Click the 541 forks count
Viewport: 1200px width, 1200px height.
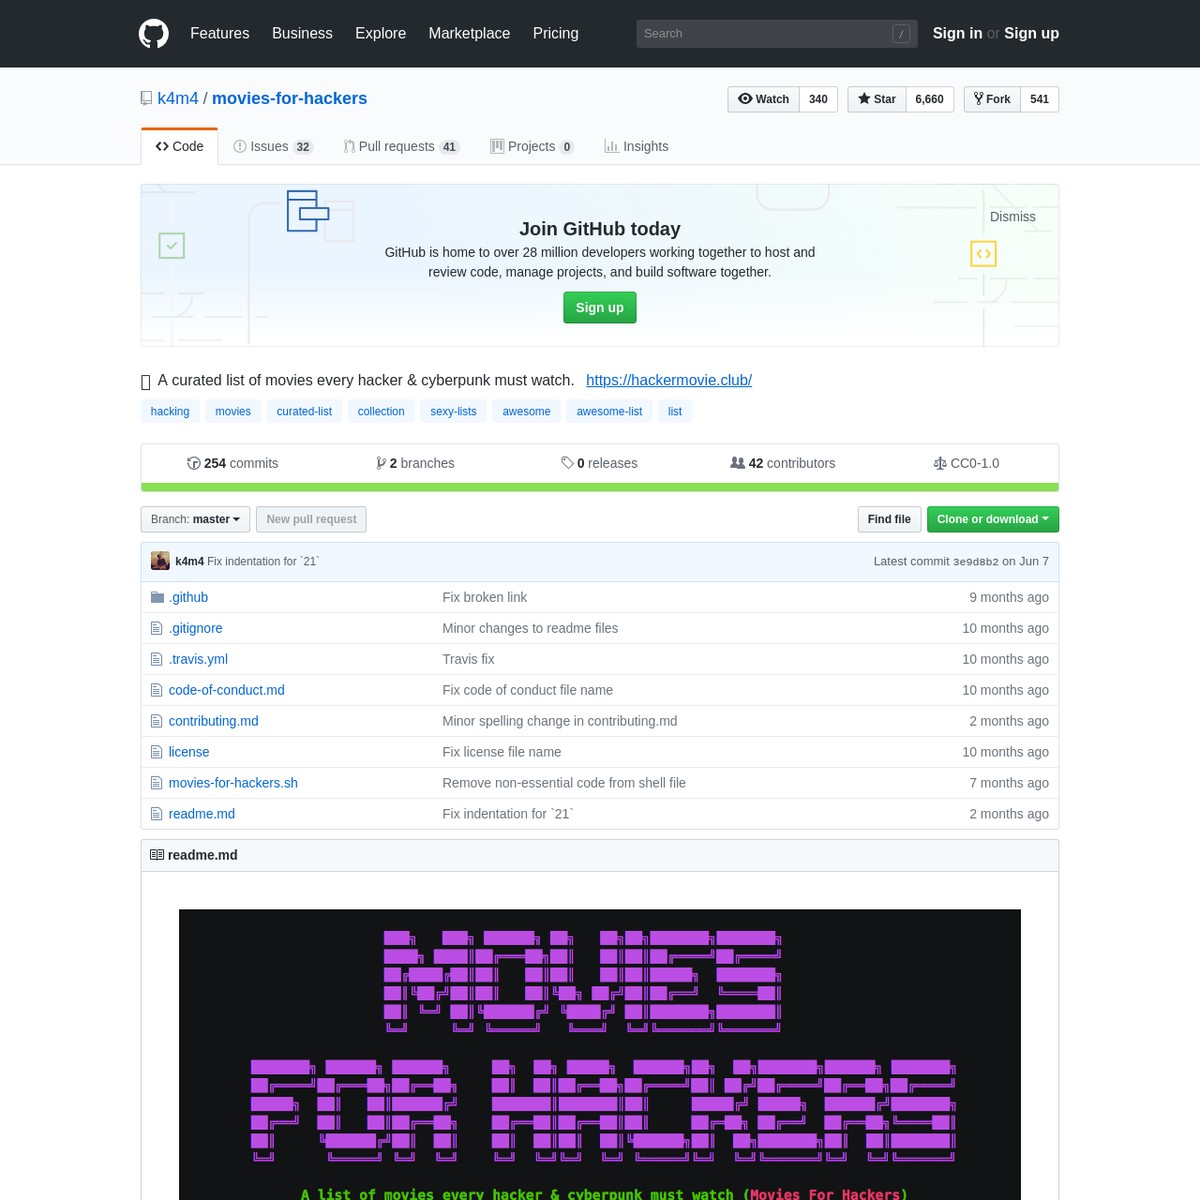point(1039,99)
